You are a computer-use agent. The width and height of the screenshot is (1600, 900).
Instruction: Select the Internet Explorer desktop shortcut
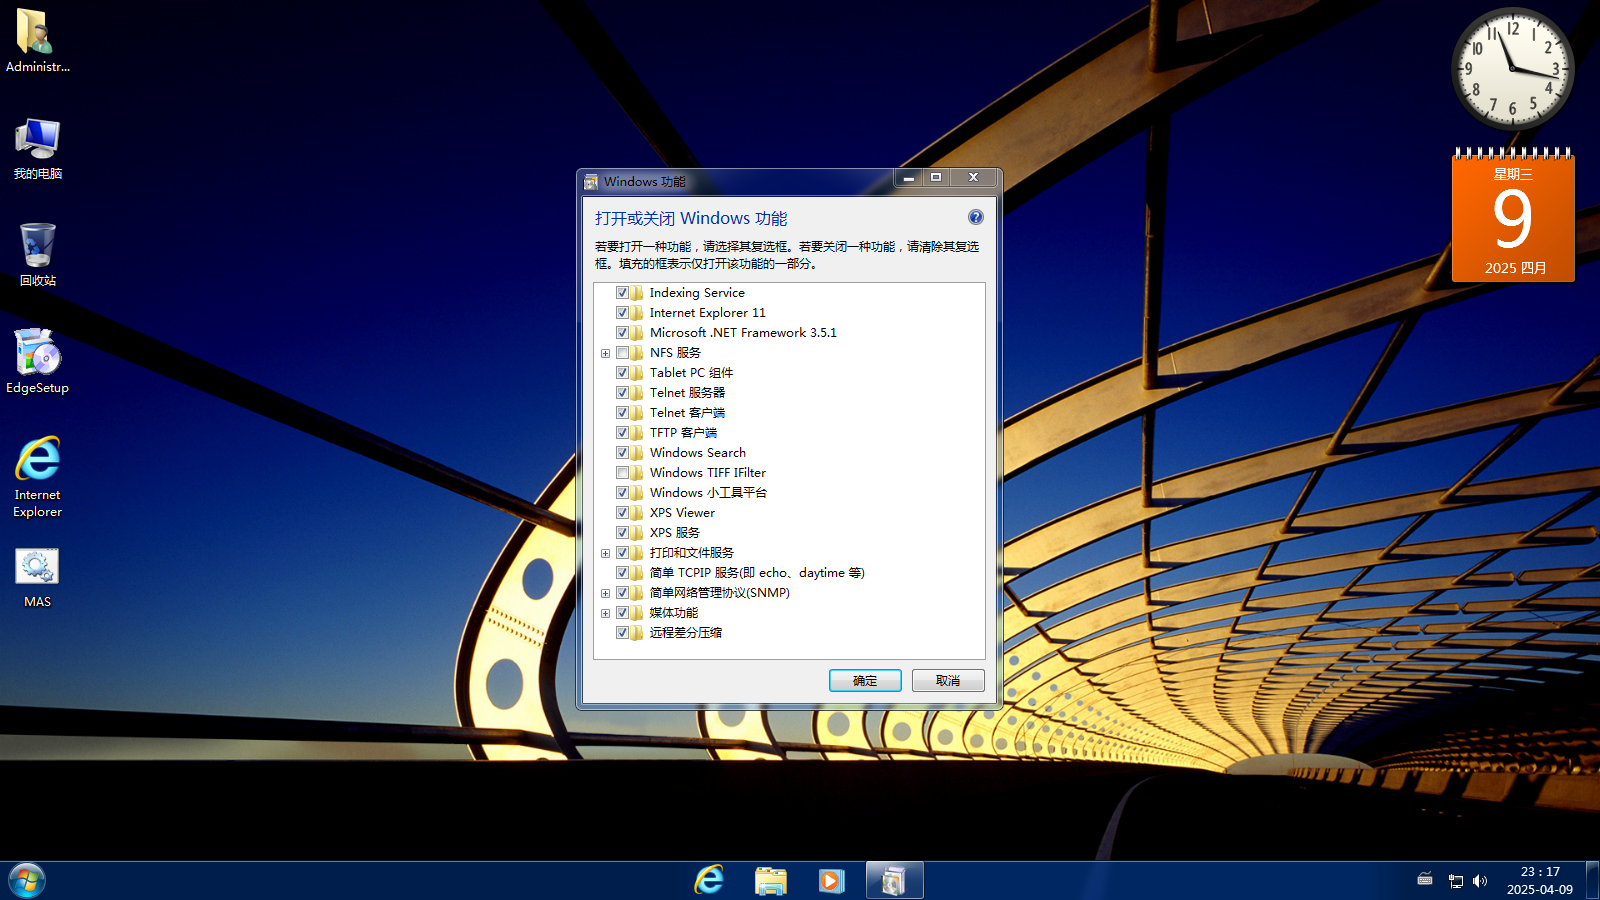tap(38, 476)
